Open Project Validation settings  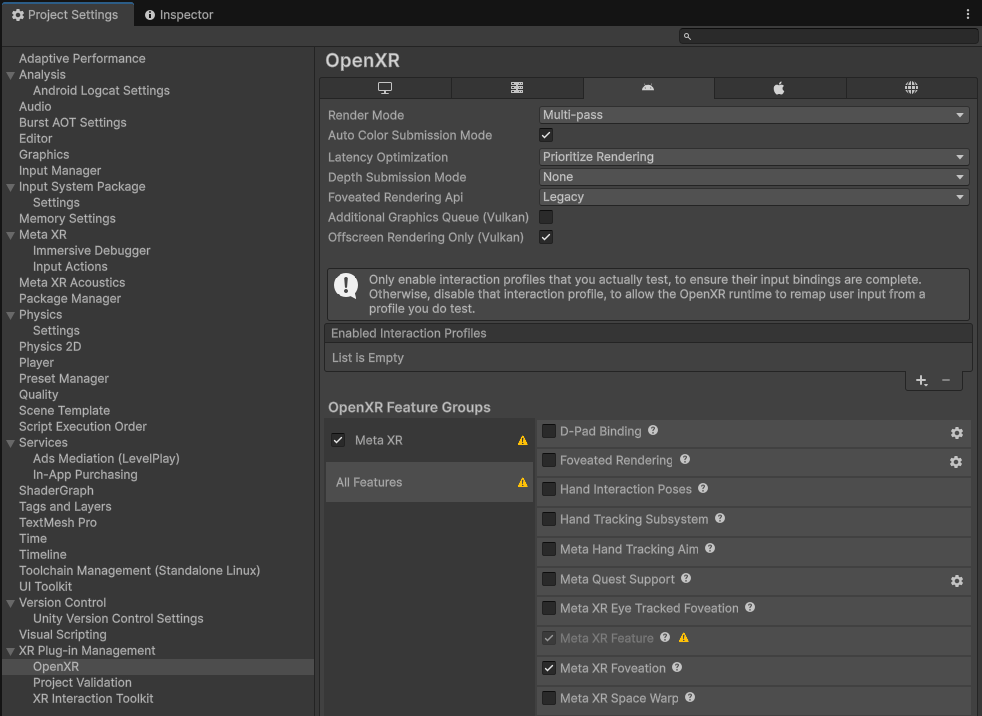click(x=82, y=682)
